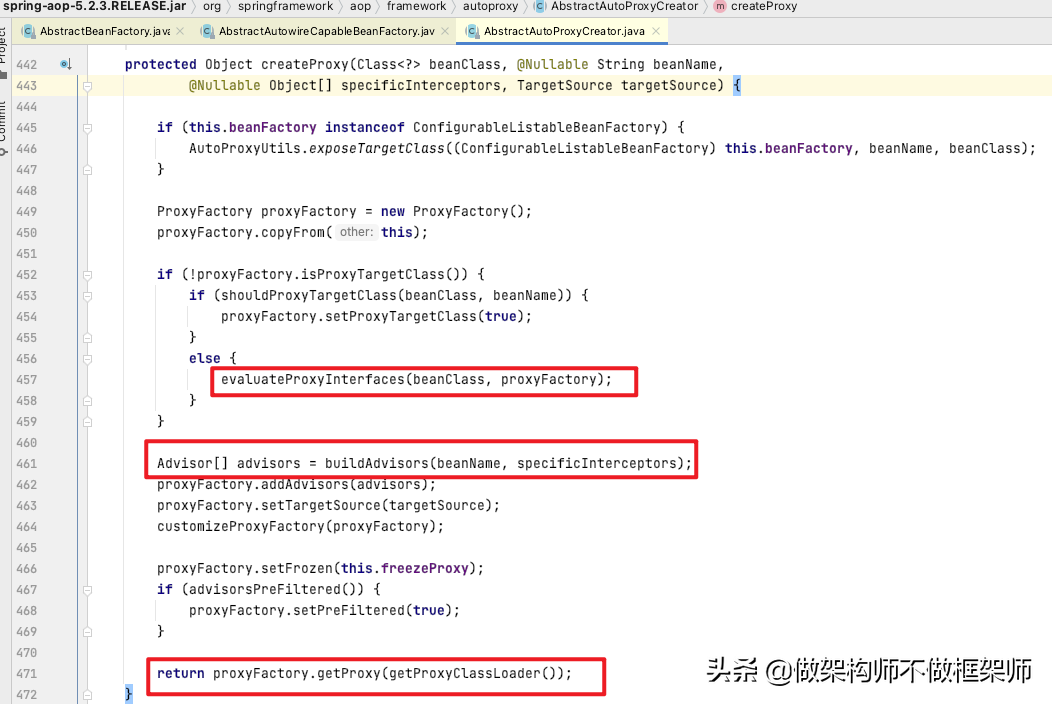Collapse the advisorsPreFiltered if block at line 467

87,590
